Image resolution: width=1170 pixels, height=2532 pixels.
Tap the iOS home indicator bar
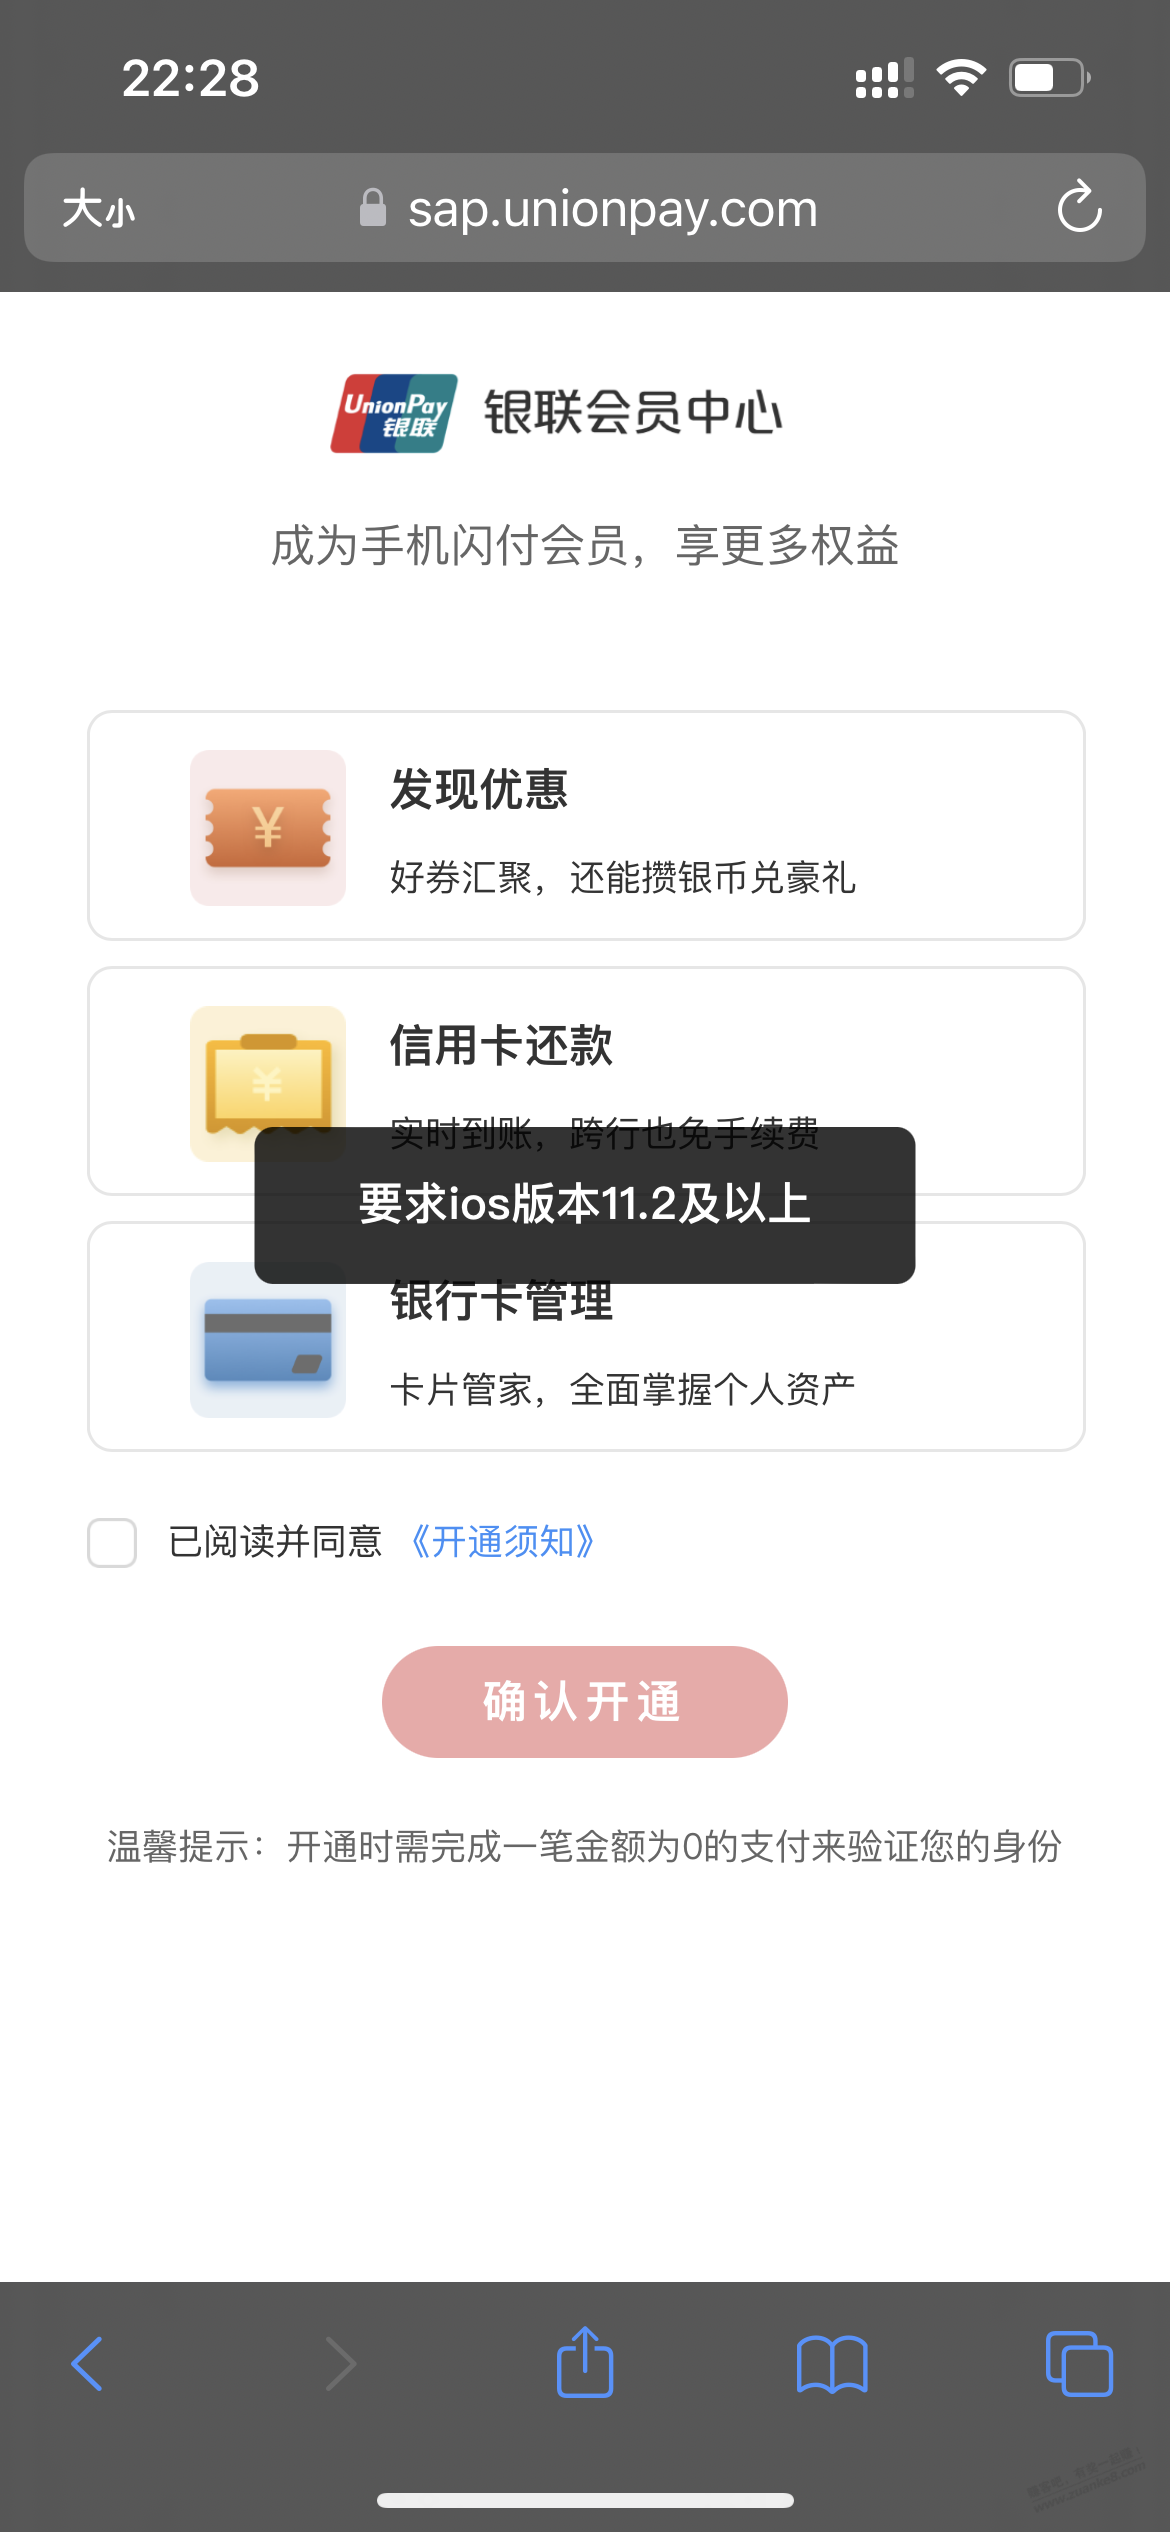coord(585,2500)
